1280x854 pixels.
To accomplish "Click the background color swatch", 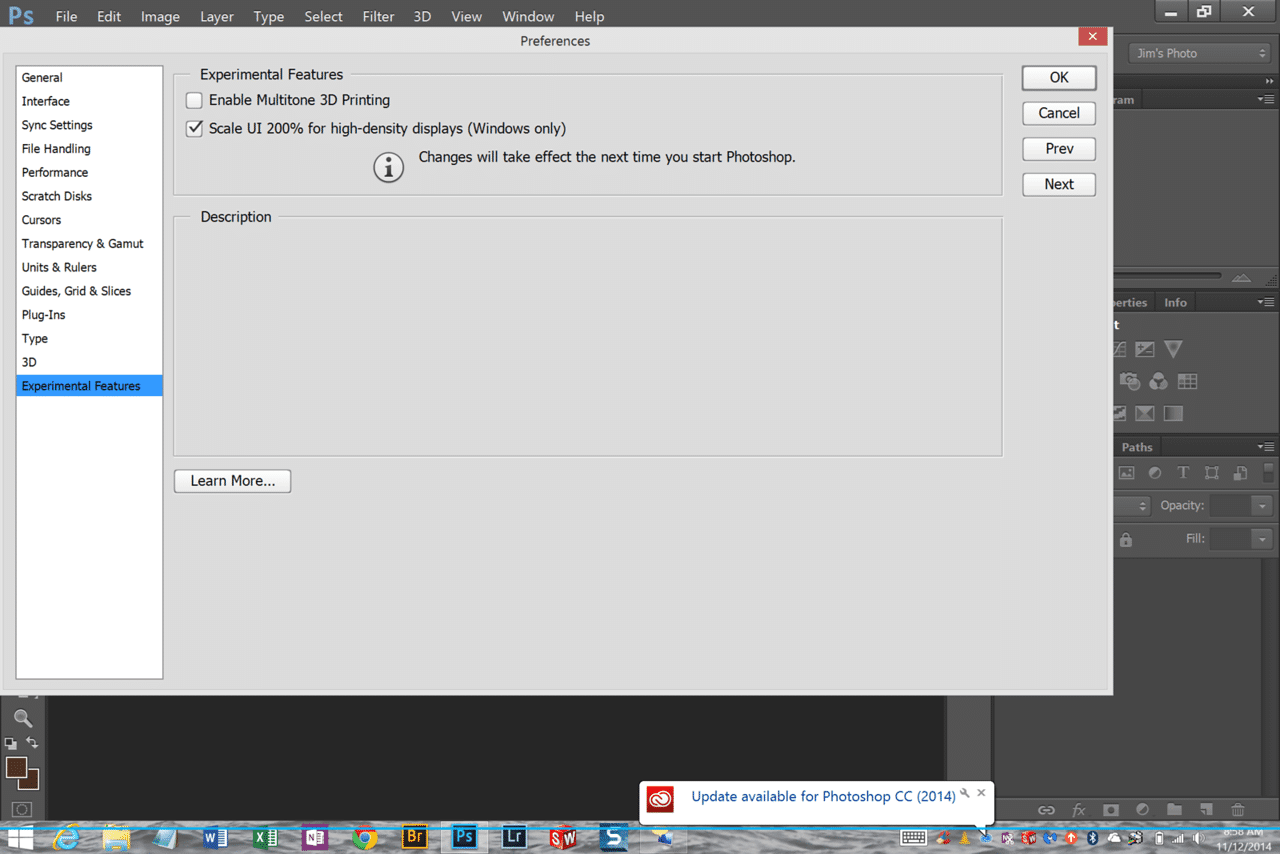I will tap(33, 785).
